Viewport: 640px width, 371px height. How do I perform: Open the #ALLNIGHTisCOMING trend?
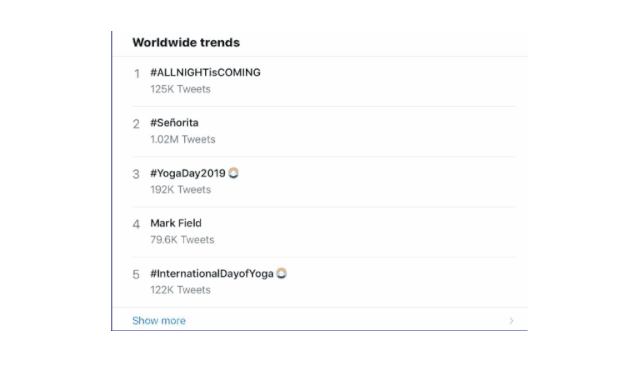pos(205,73)
